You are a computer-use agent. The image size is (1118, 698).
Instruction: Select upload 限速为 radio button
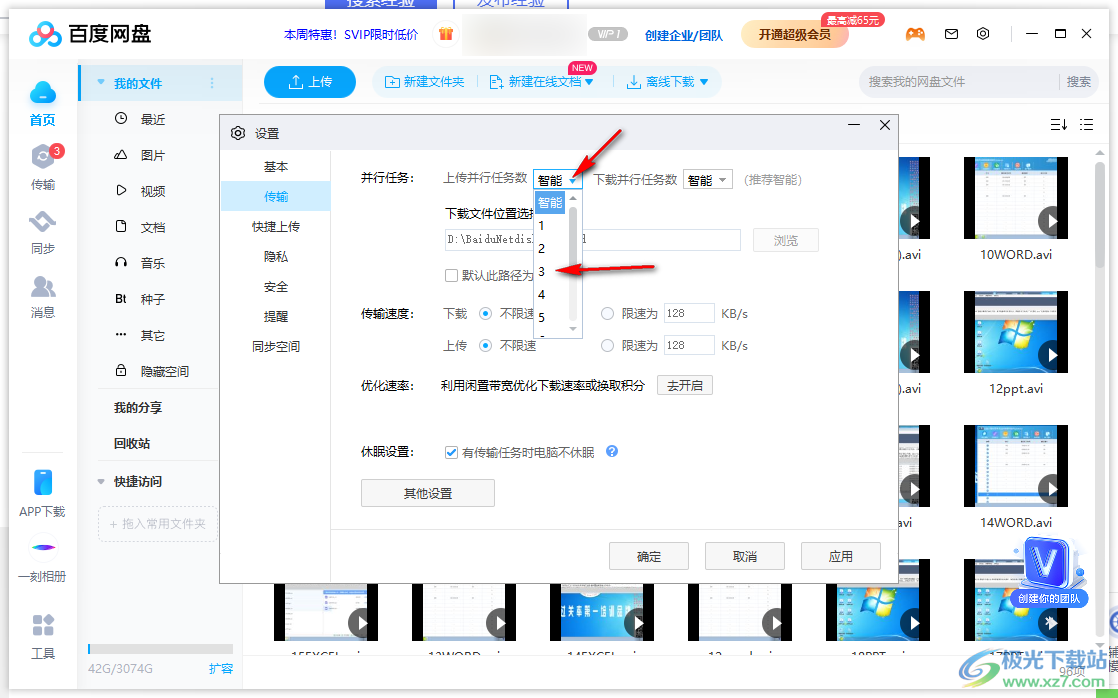coord(607,346)
